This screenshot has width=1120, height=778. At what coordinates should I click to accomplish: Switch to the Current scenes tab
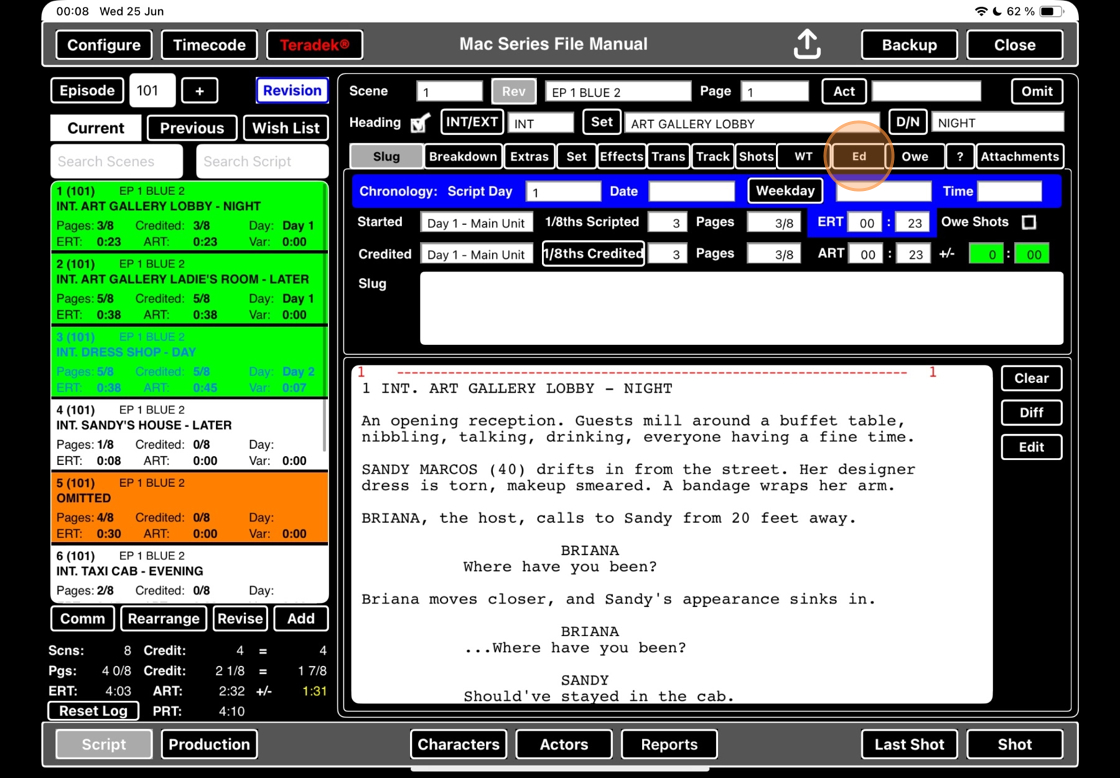96,129
